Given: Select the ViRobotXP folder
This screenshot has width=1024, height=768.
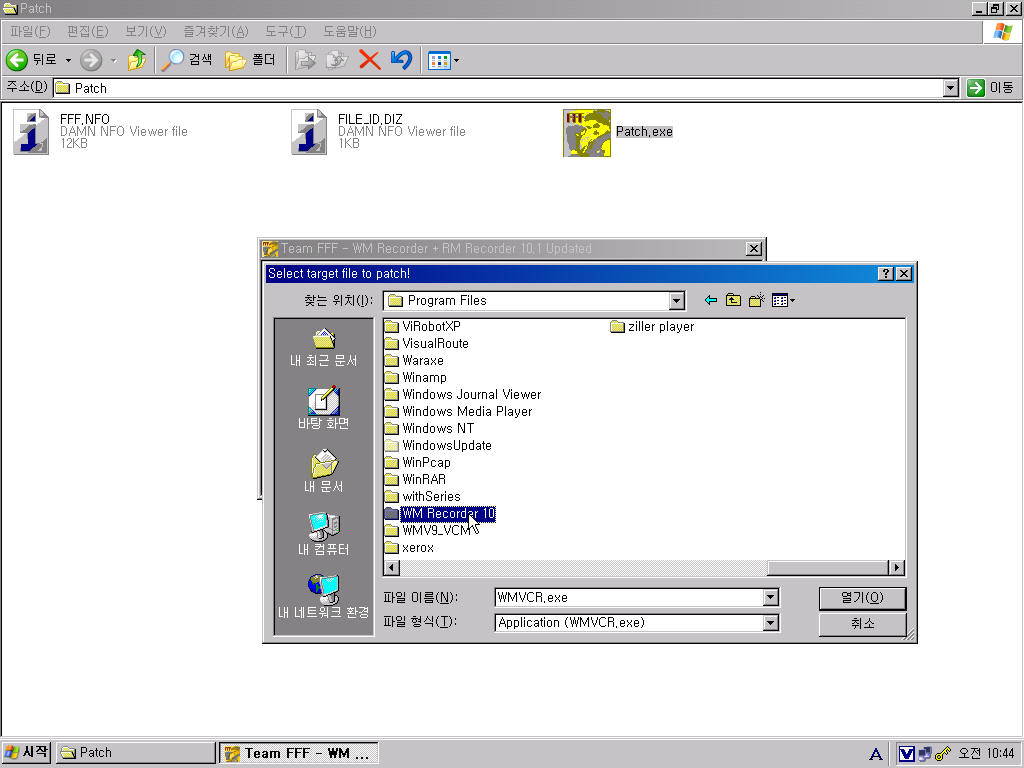Looking at the screenshot, I should (423, 326).
